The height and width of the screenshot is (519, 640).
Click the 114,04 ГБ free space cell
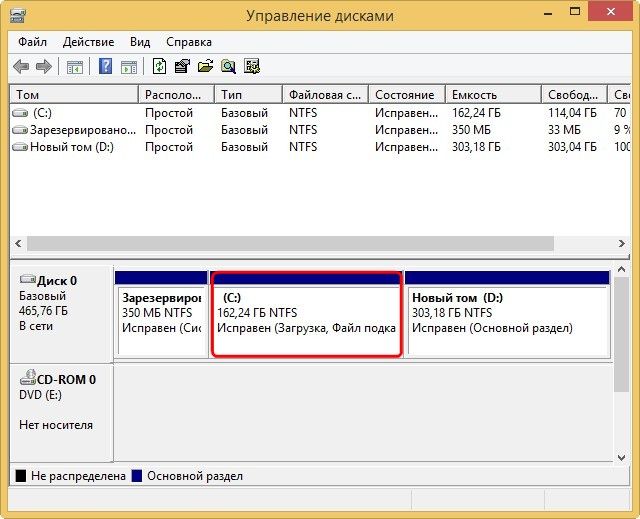[572, 113]
